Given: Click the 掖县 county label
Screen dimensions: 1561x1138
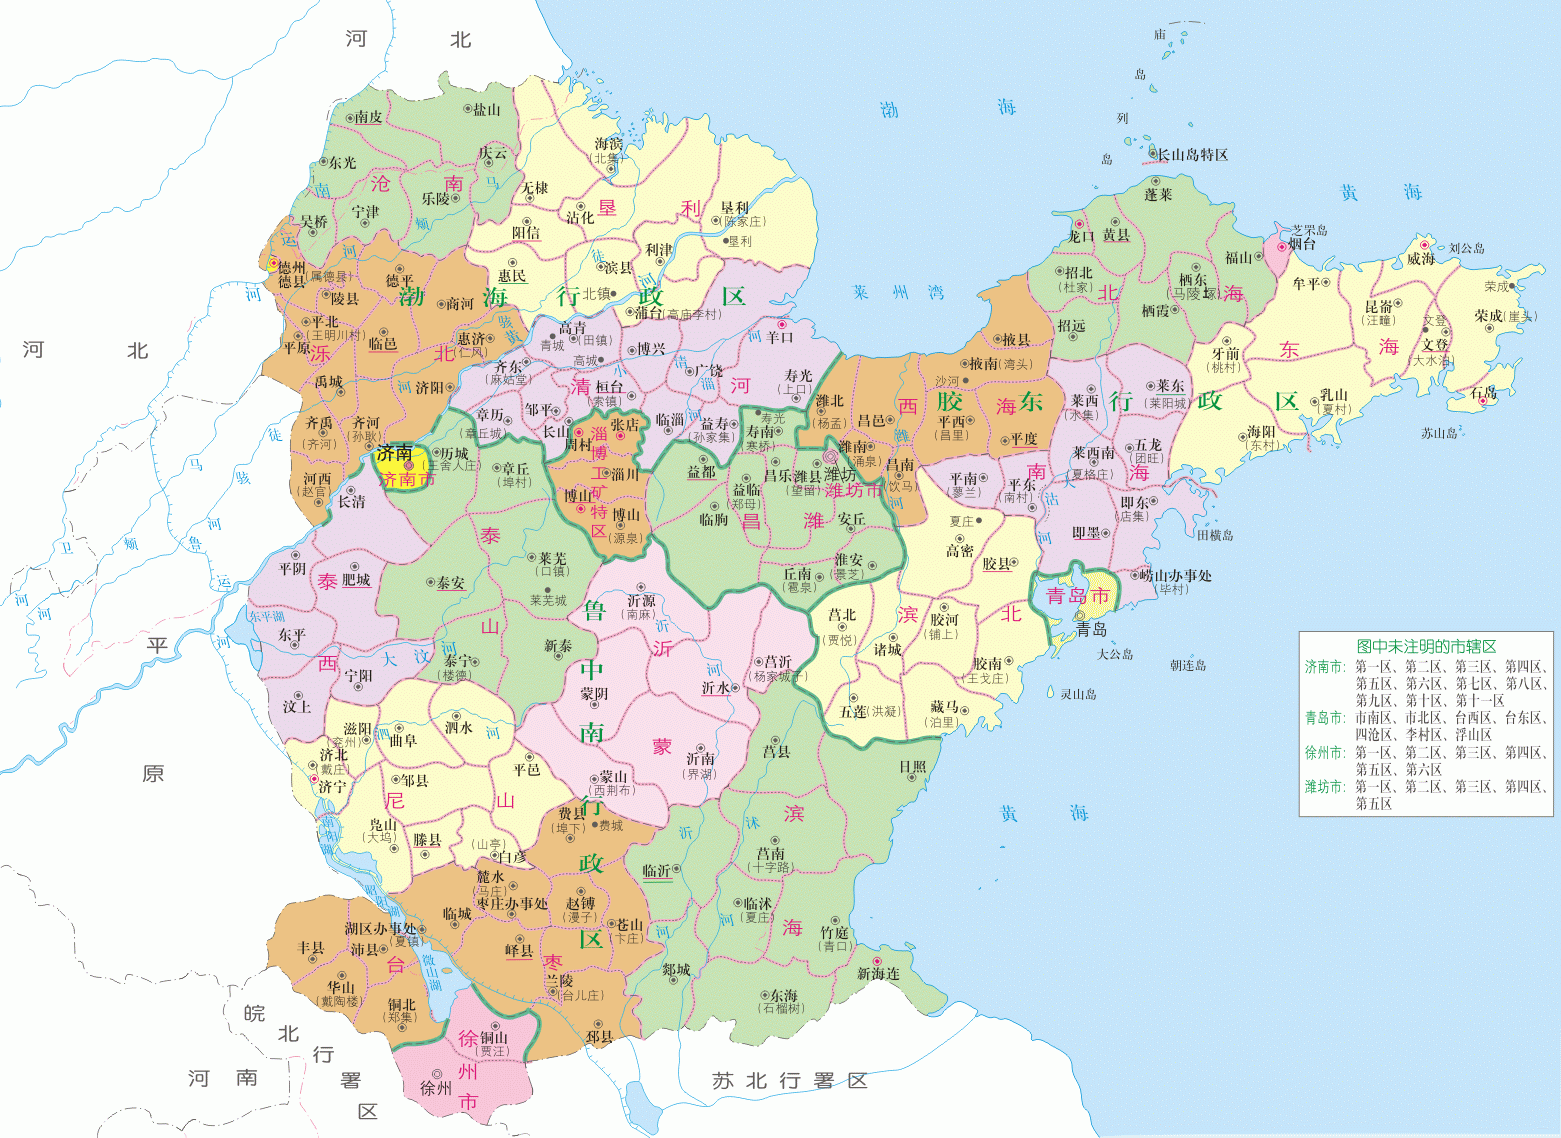Looking at the screenshot, I should (x=1016, y=340).
